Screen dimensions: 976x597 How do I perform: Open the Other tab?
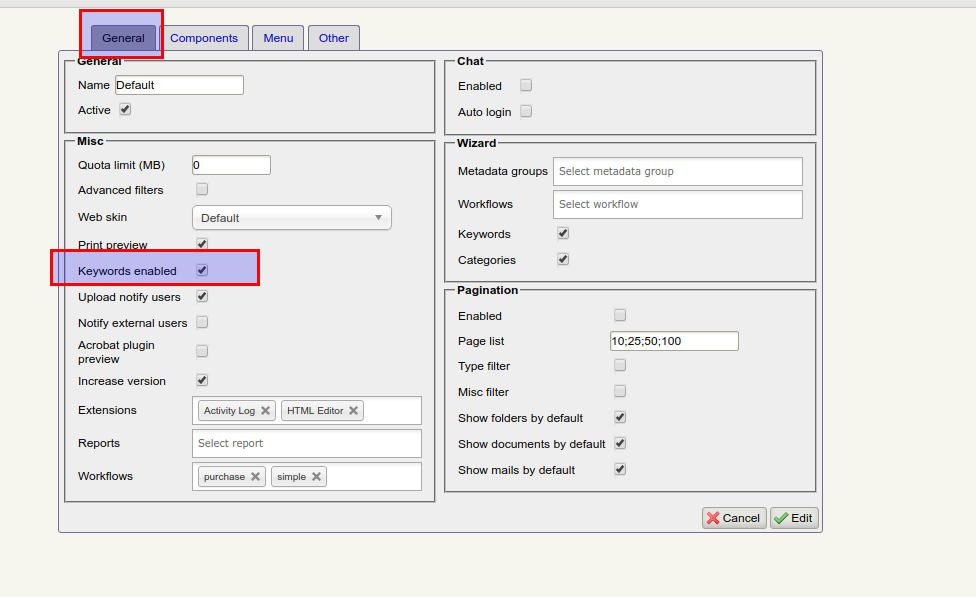click(x=334, y=38)
